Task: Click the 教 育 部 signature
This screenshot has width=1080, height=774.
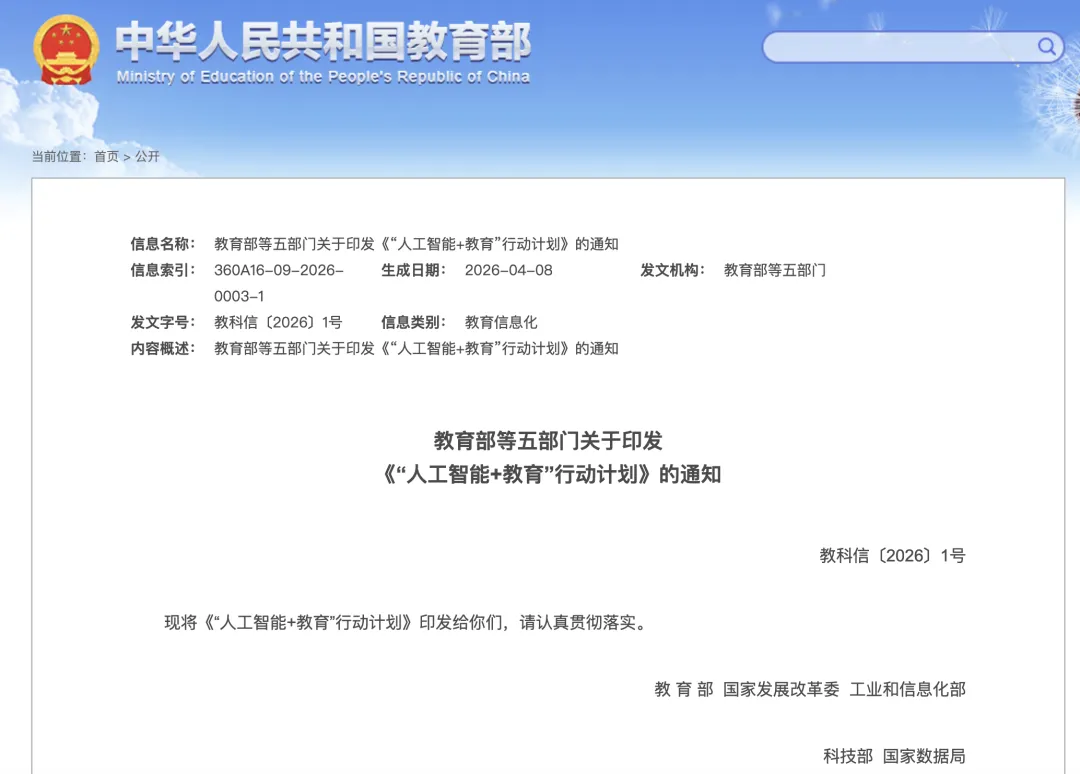Action: click(684, 689)
